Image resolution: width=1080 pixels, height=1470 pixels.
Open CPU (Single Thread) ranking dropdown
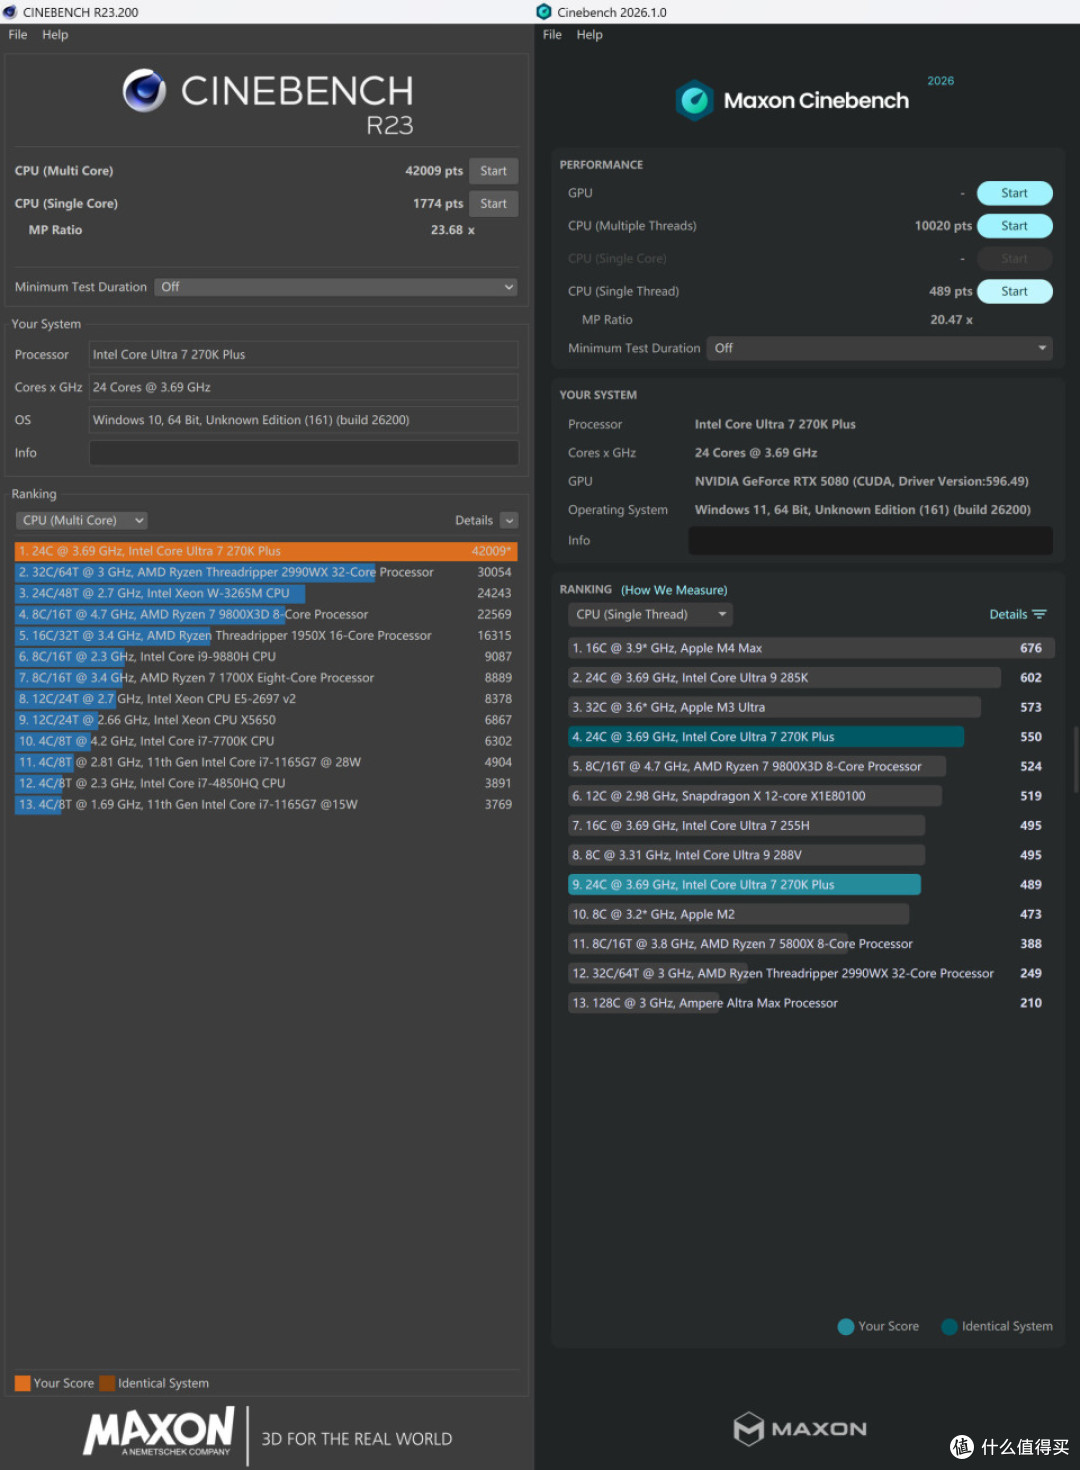(650, 614)
